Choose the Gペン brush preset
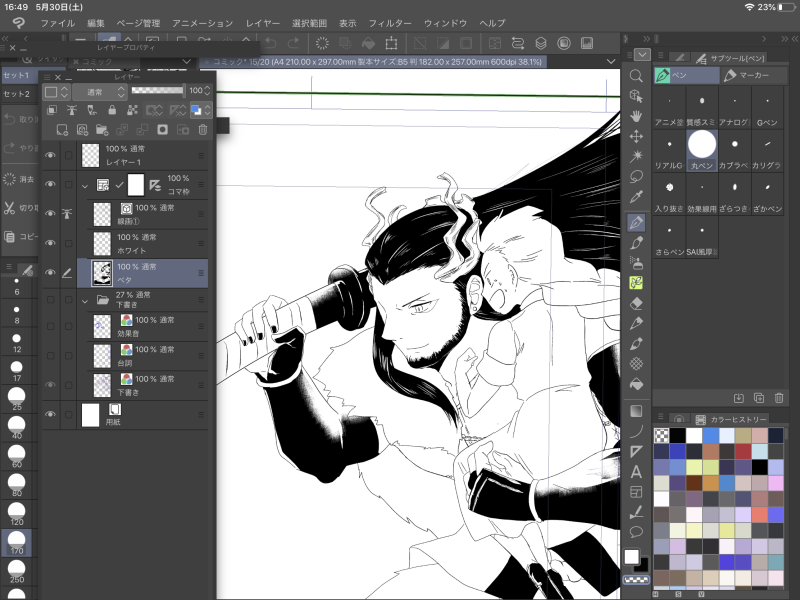 coord(767,108)
